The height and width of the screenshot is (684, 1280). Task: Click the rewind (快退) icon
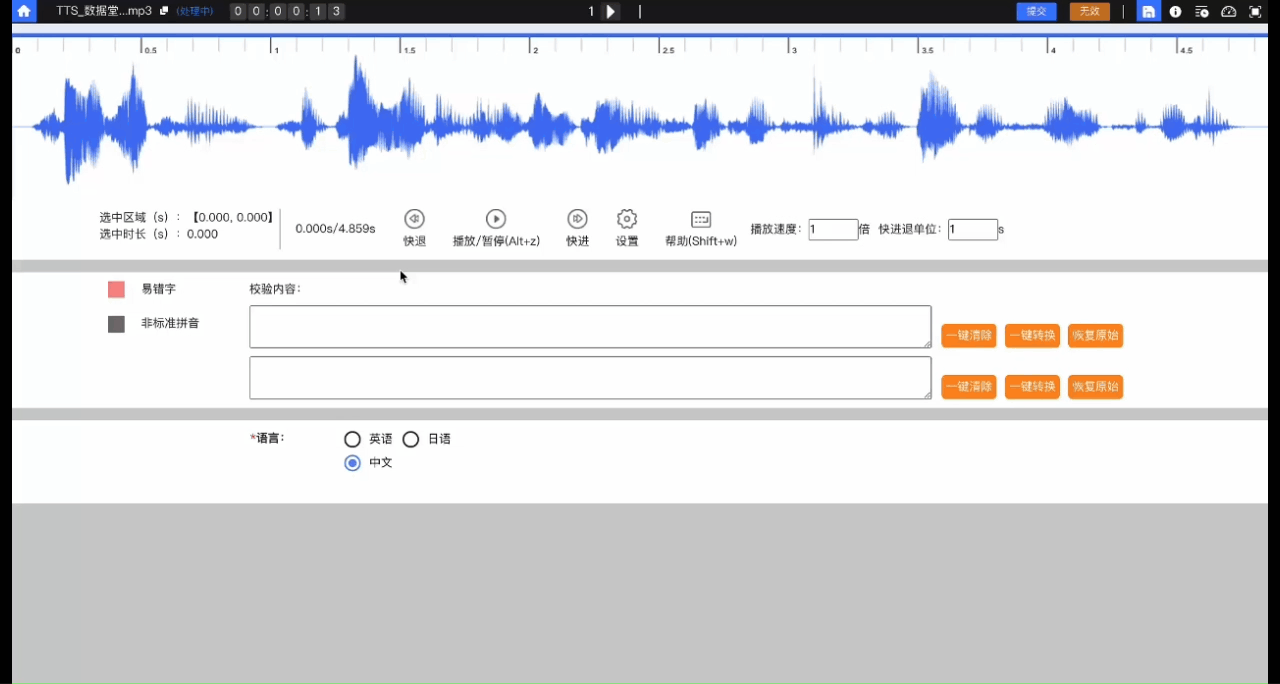point(414,219)
